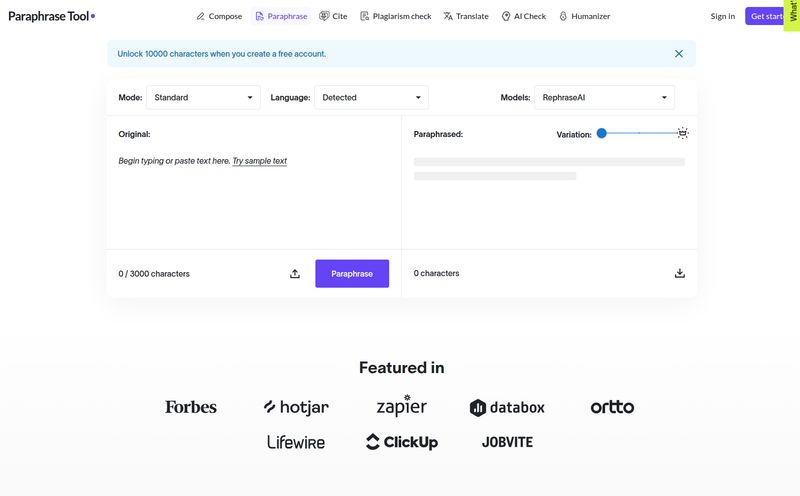The image size is (800, 496).
Task: Open the AI Check tab
Action: (524, 16)
